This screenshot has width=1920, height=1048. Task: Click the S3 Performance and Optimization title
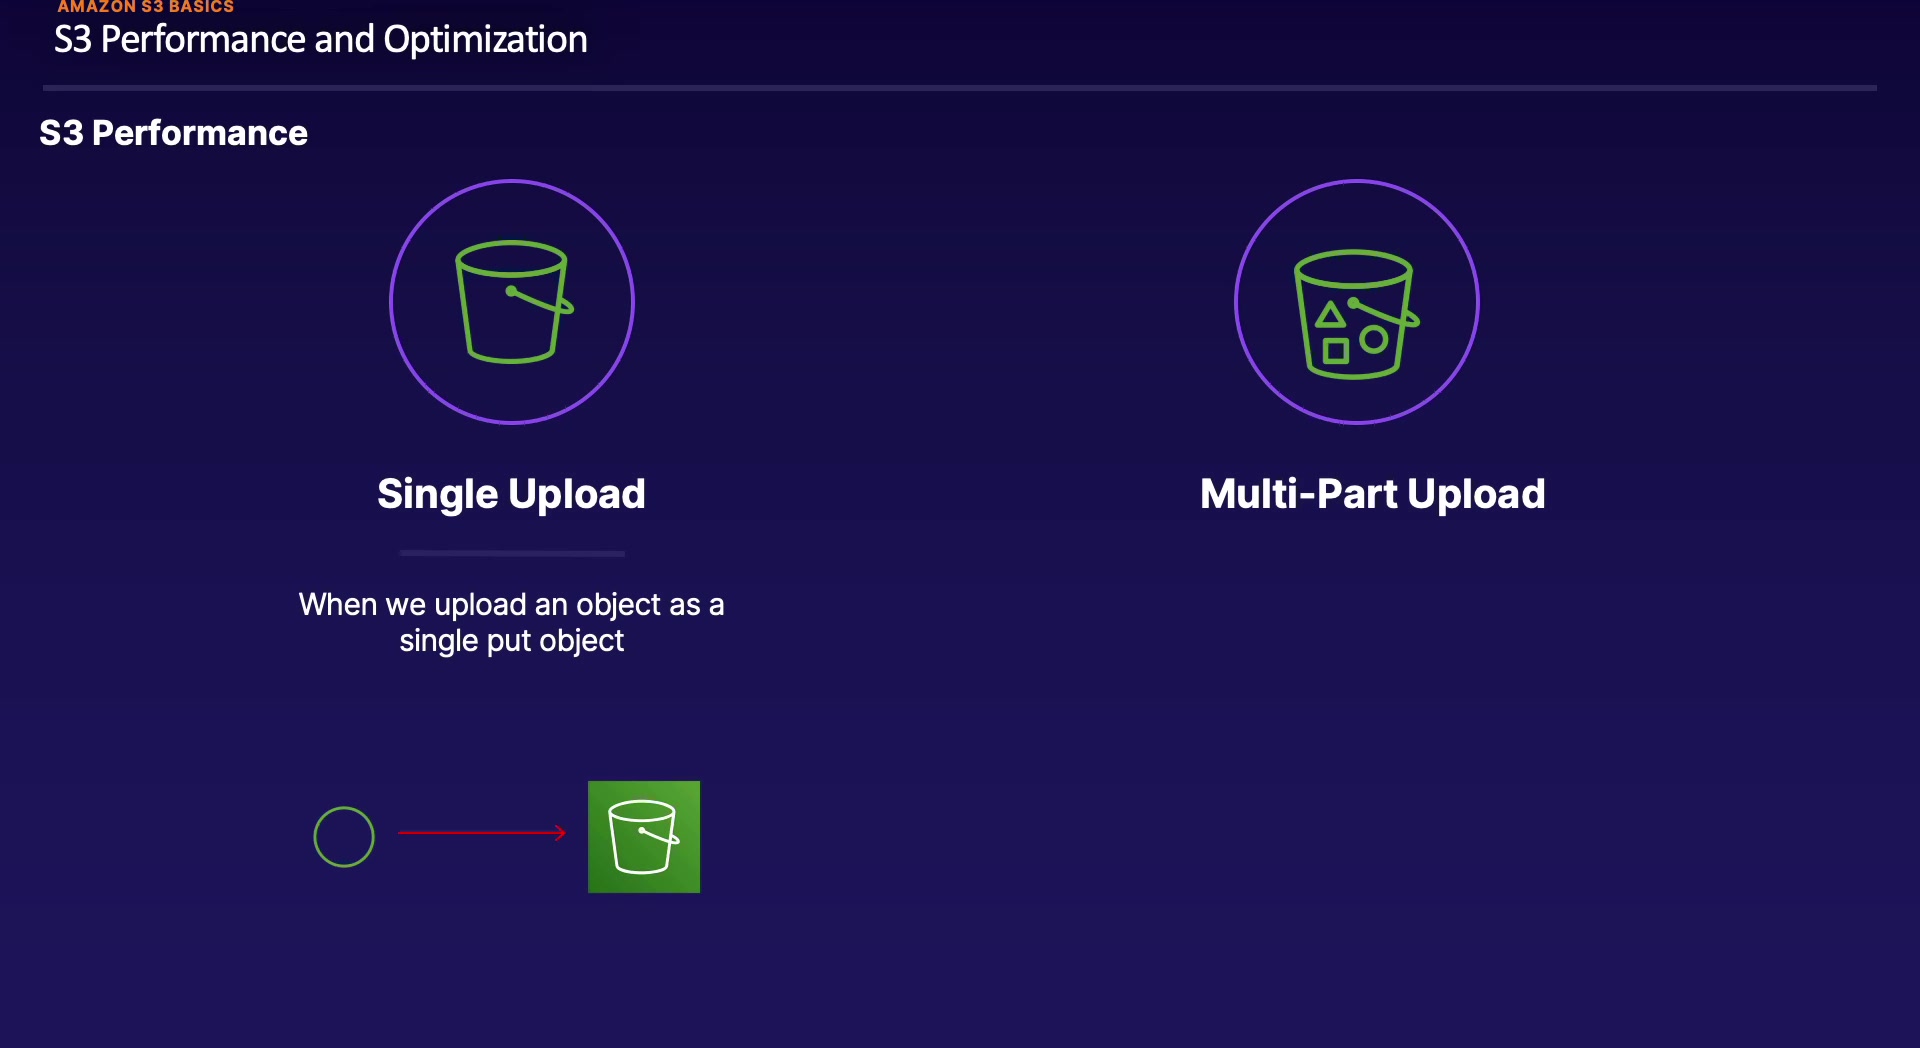[x=320, y=40]
